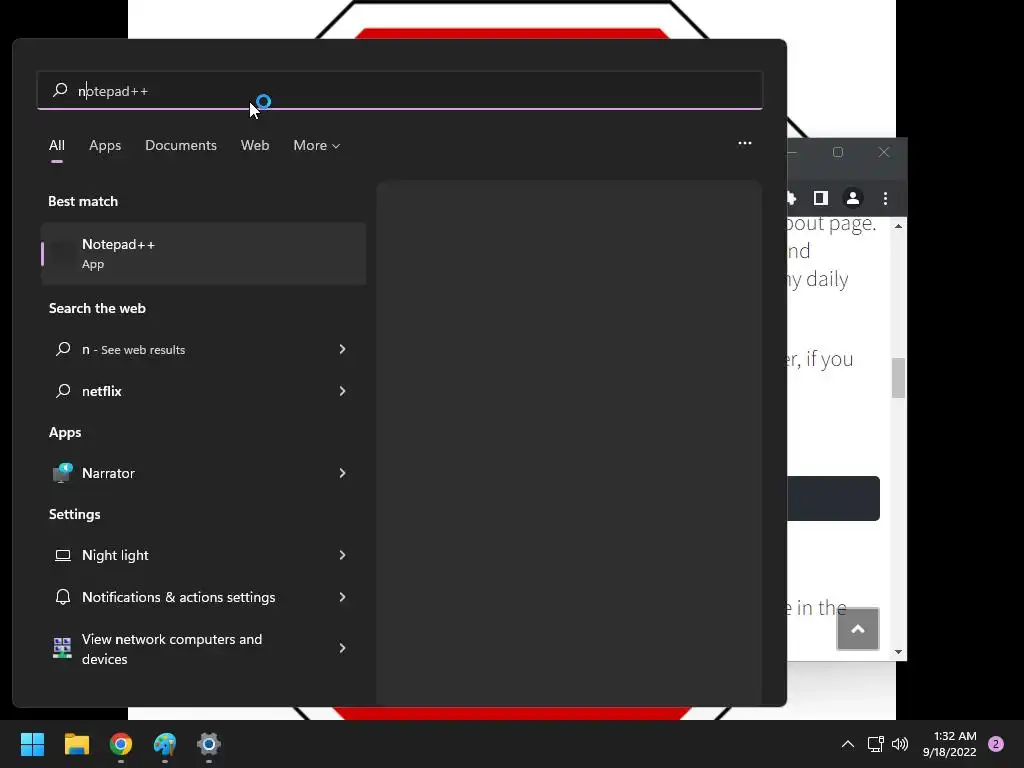Click the network status tray icon
This screenshot has width=1024, height=768.
pos(875,744)
